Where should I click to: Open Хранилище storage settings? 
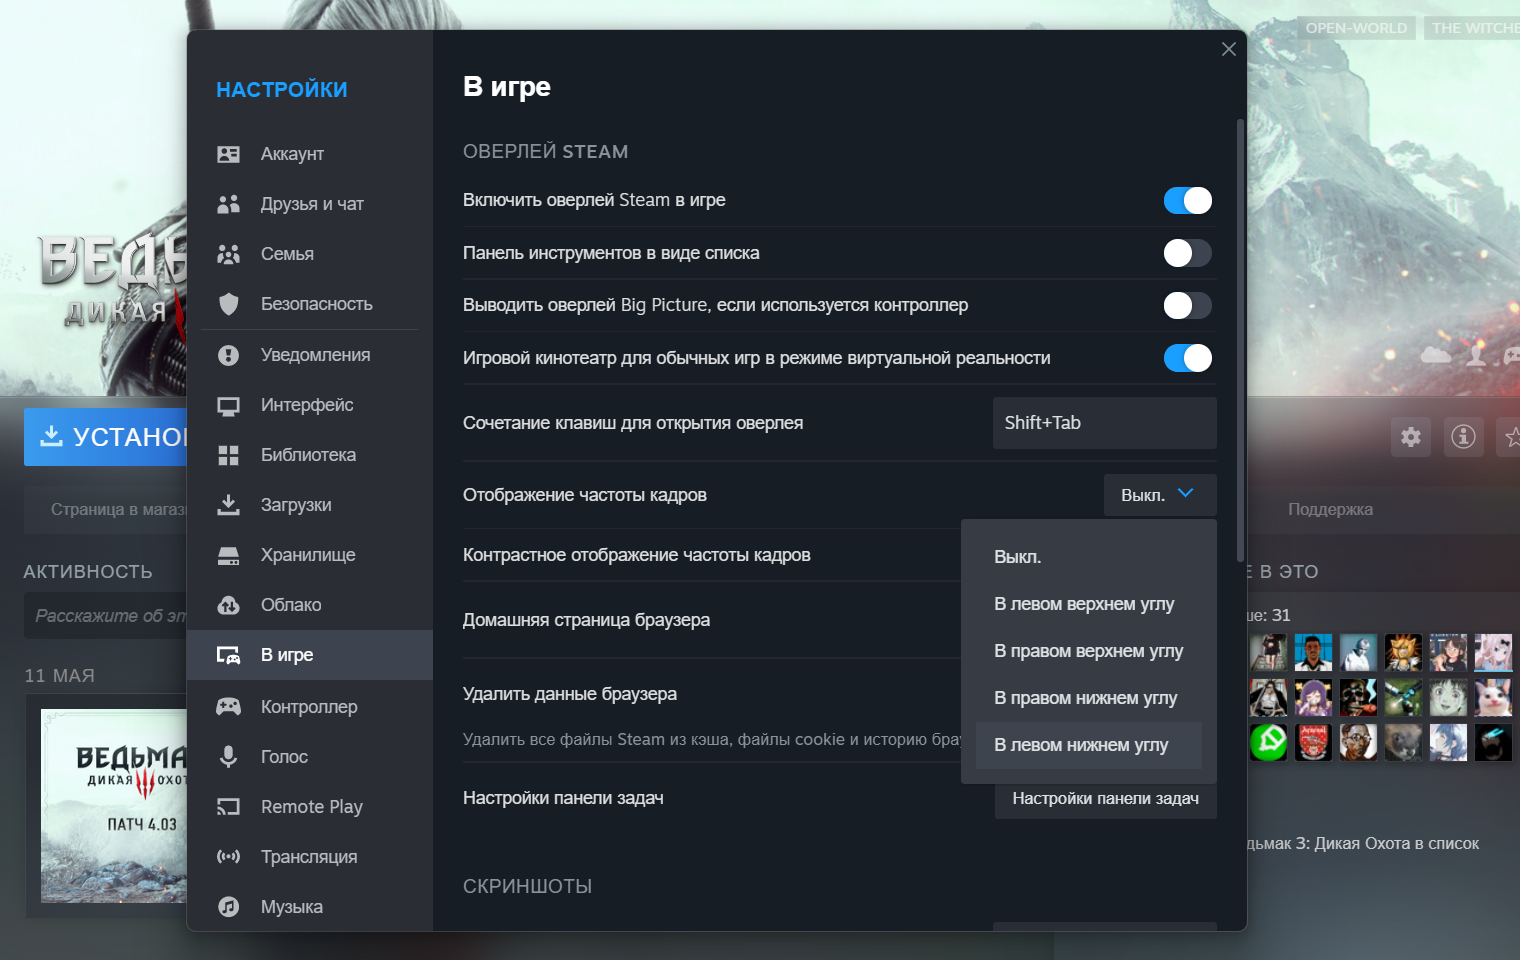tap(310, 555)
